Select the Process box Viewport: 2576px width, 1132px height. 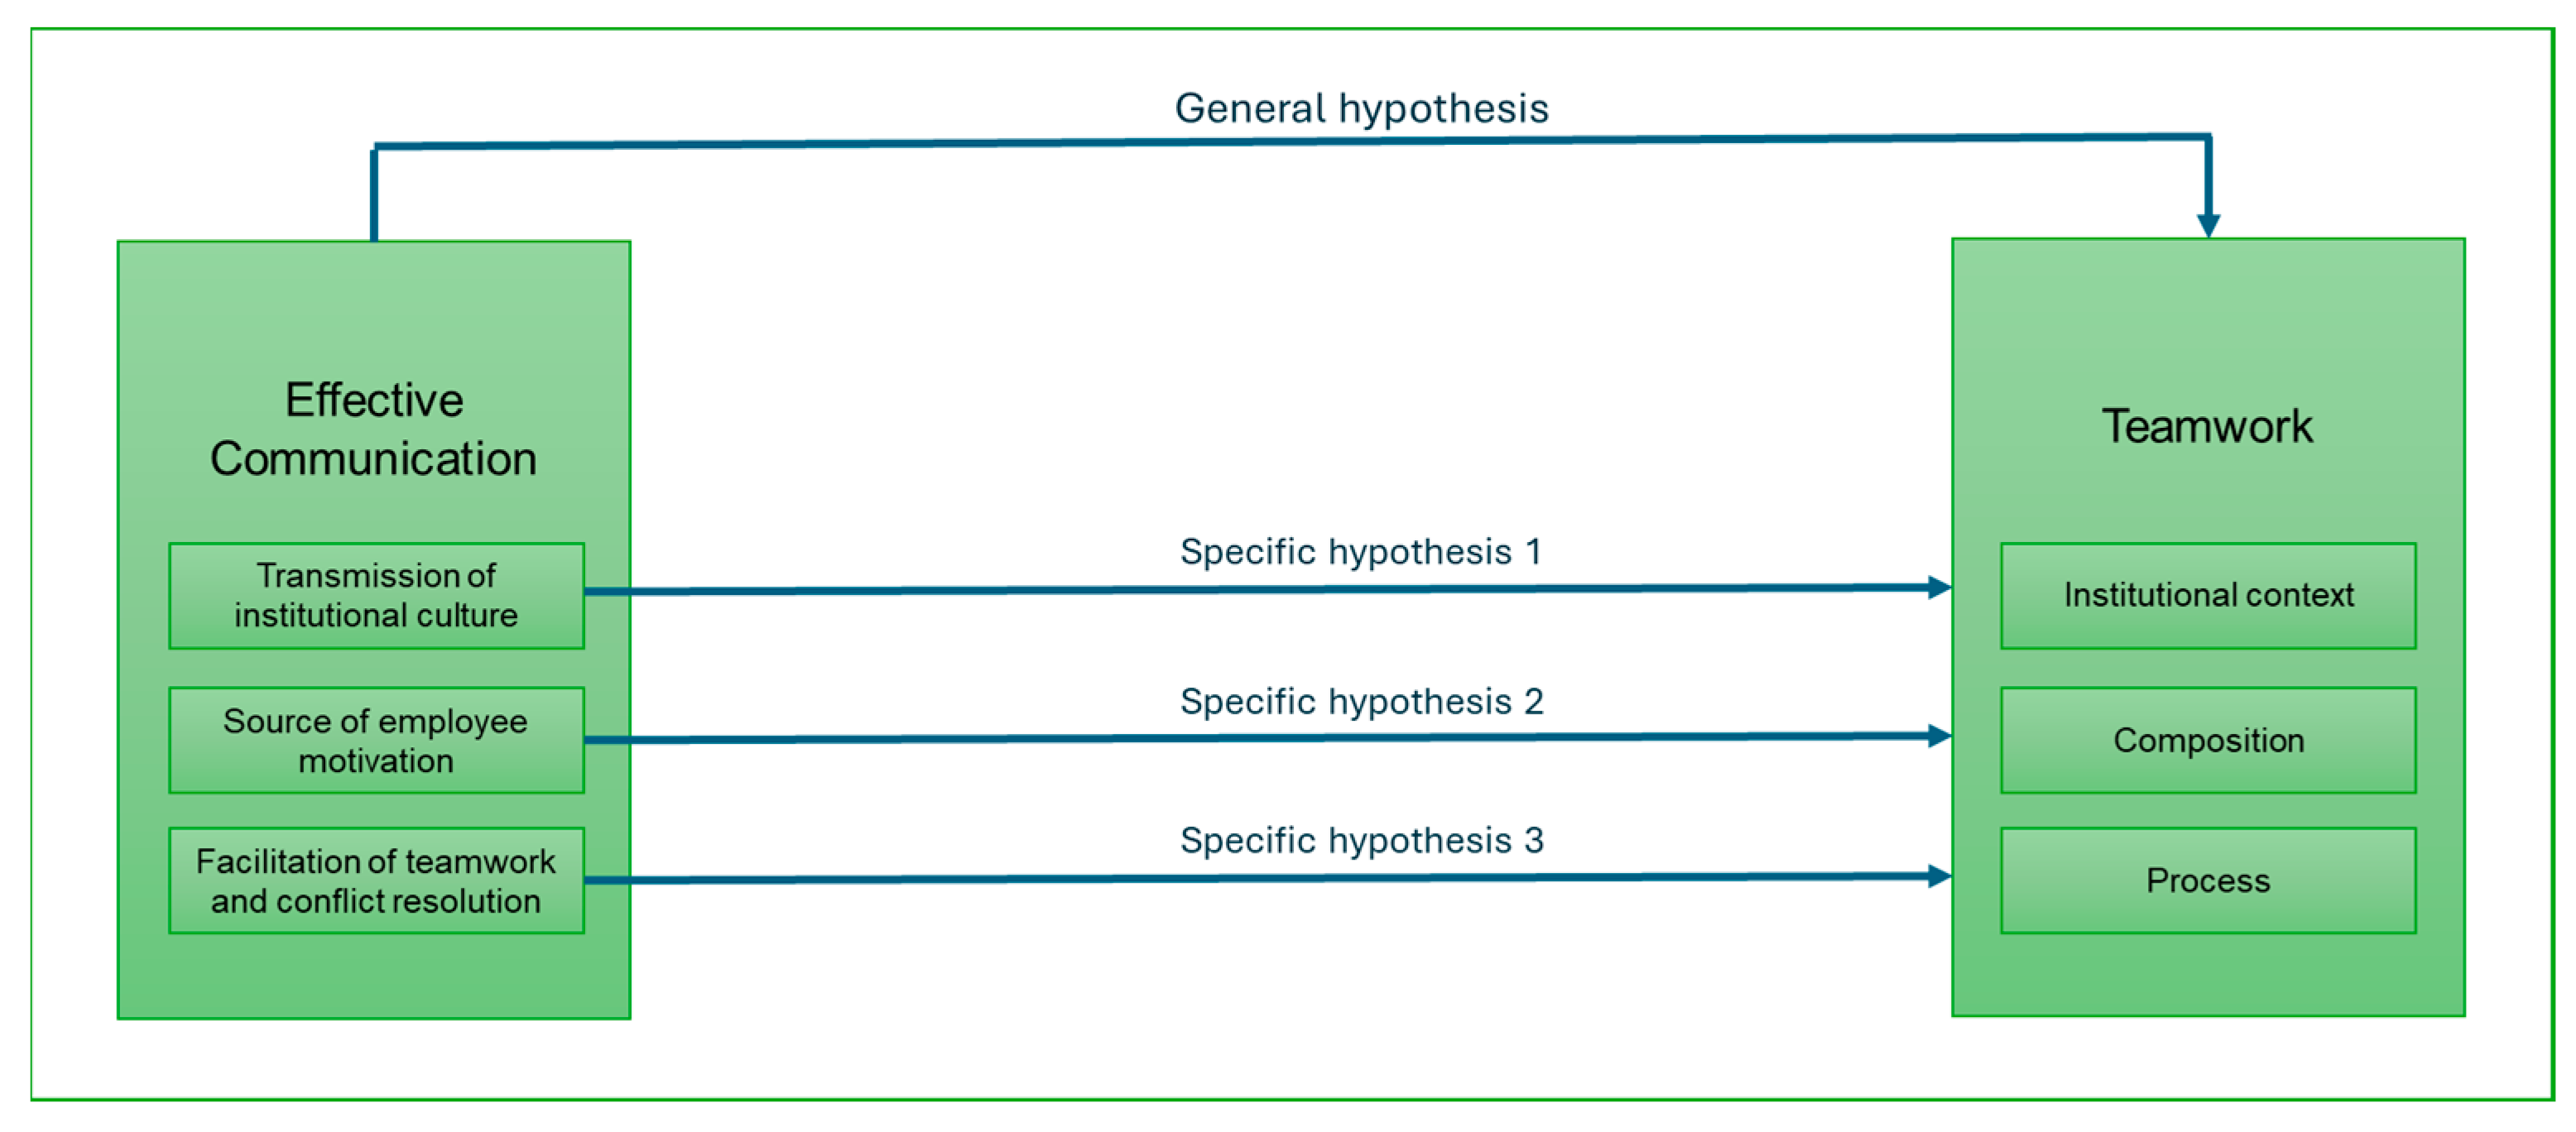pyautogui.click(x=2208, y=881)
